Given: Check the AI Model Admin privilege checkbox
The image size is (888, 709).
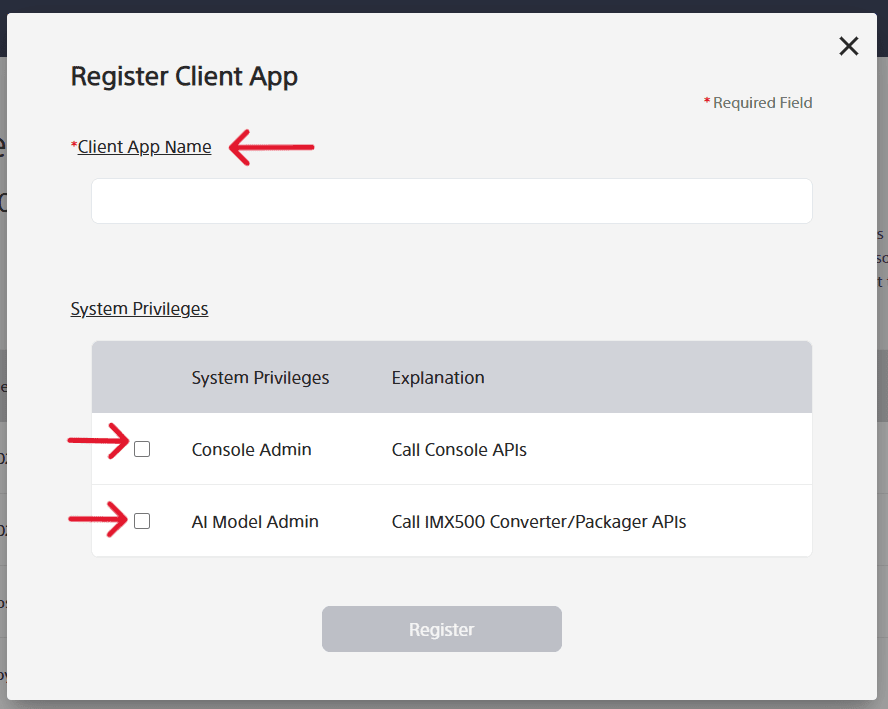Looking at the screenshot, I should pos(141,520).
